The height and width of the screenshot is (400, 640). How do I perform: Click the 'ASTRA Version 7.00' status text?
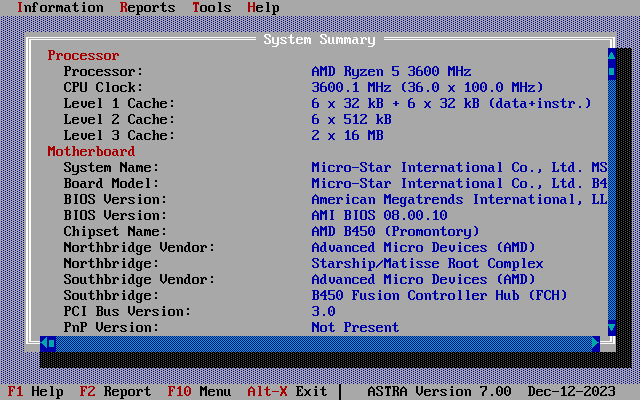tap(439, 391)
